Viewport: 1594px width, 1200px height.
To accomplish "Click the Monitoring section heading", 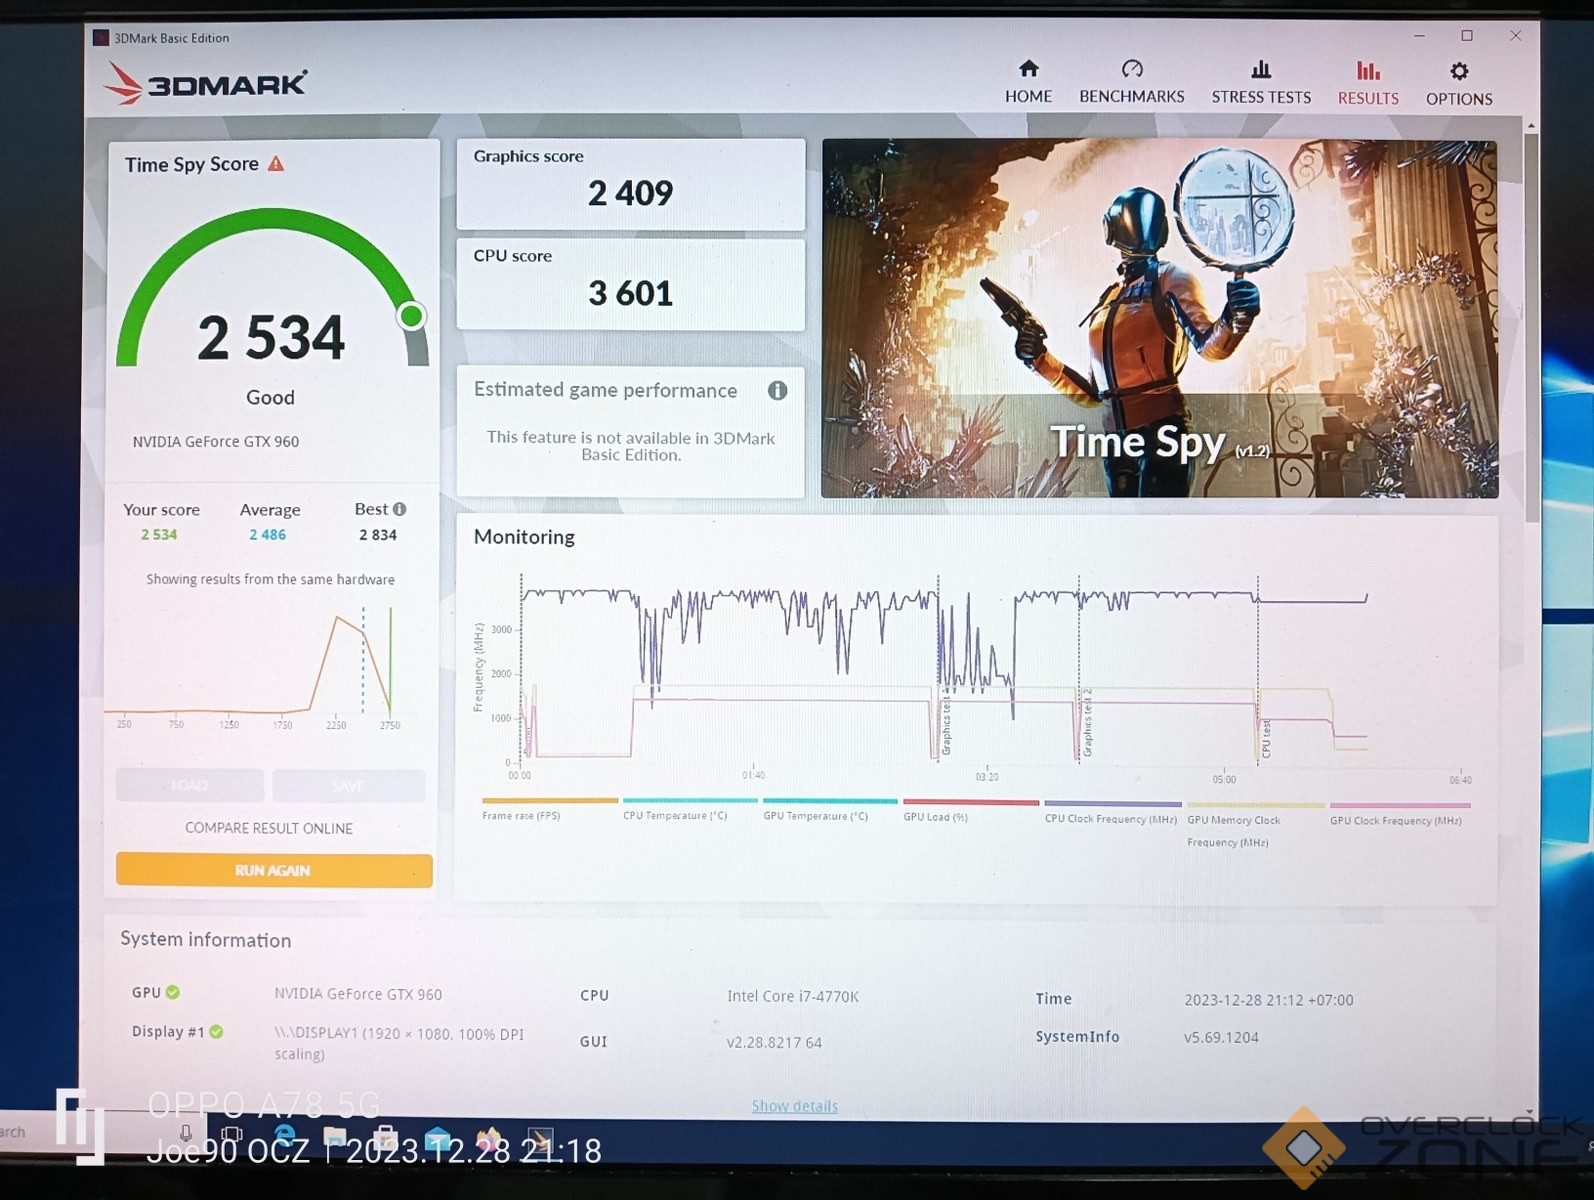I will [x=524, y=537].
